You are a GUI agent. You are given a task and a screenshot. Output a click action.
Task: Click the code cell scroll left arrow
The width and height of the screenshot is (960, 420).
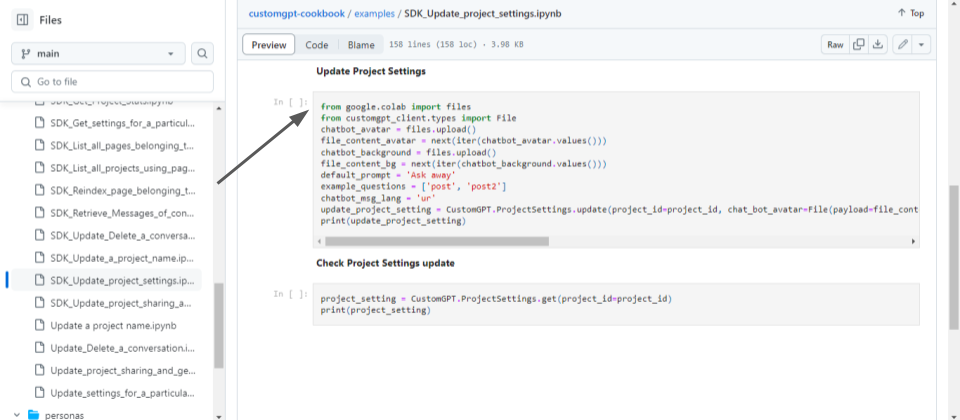tap(319, 241)
